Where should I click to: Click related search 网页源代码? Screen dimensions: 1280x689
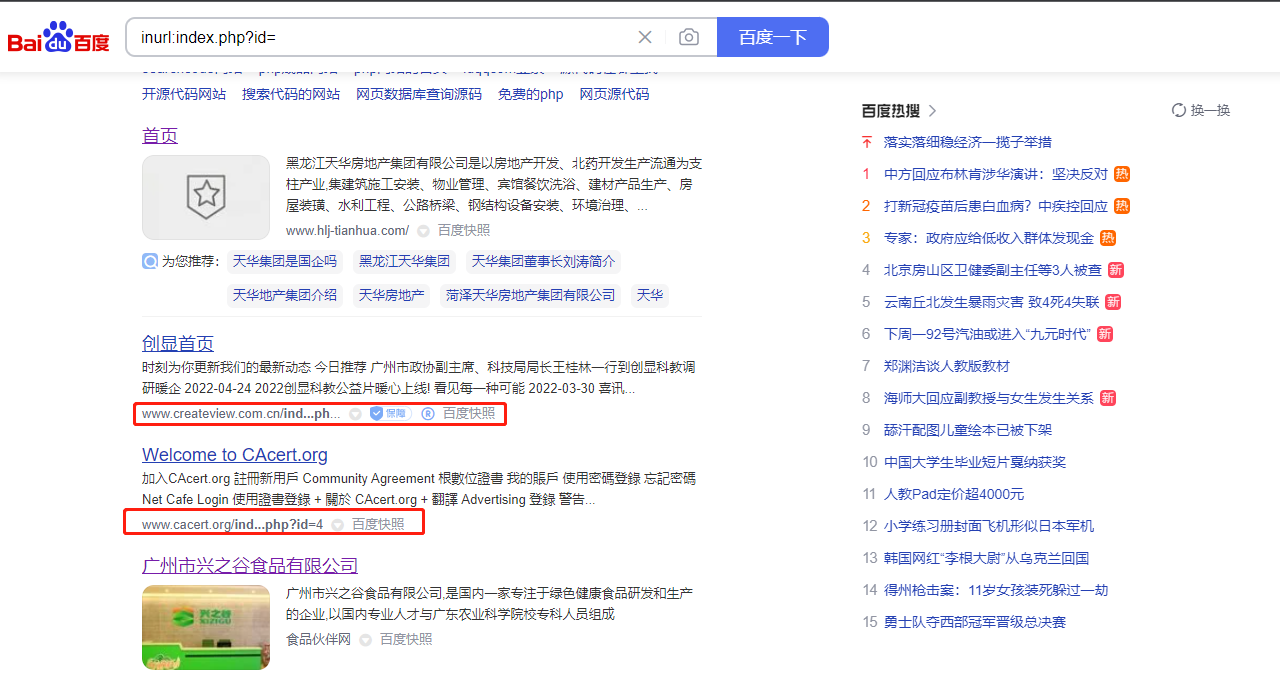(x=615, y=94)
